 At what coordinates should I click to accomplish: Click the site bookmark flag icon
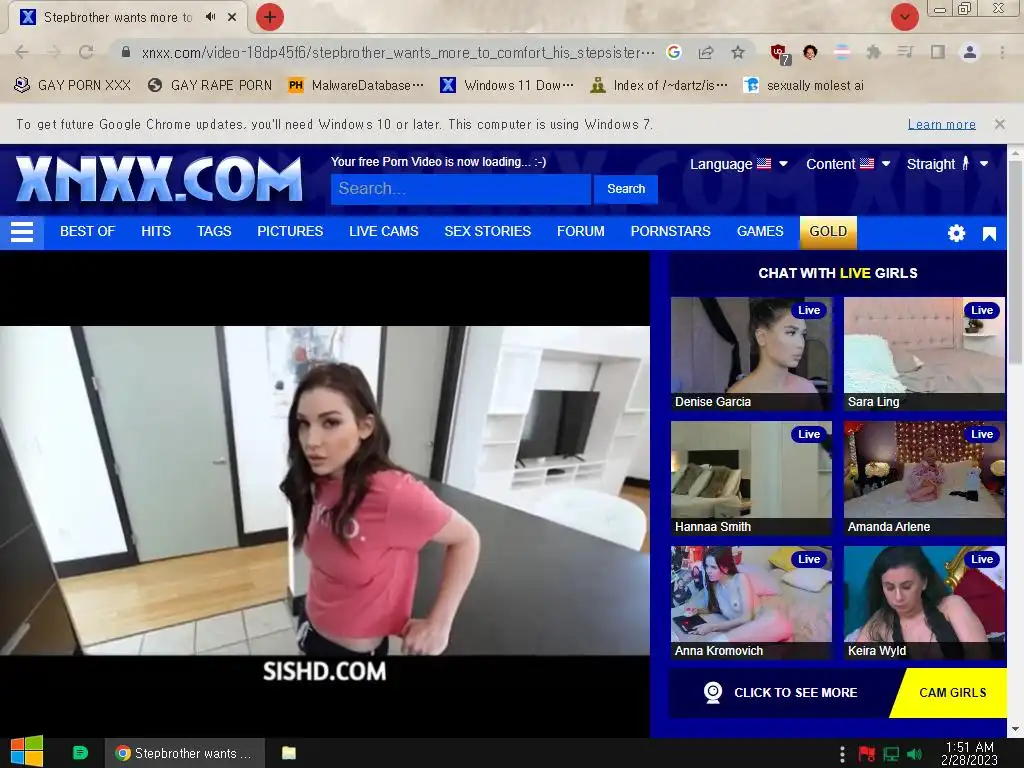click(989, 234)
